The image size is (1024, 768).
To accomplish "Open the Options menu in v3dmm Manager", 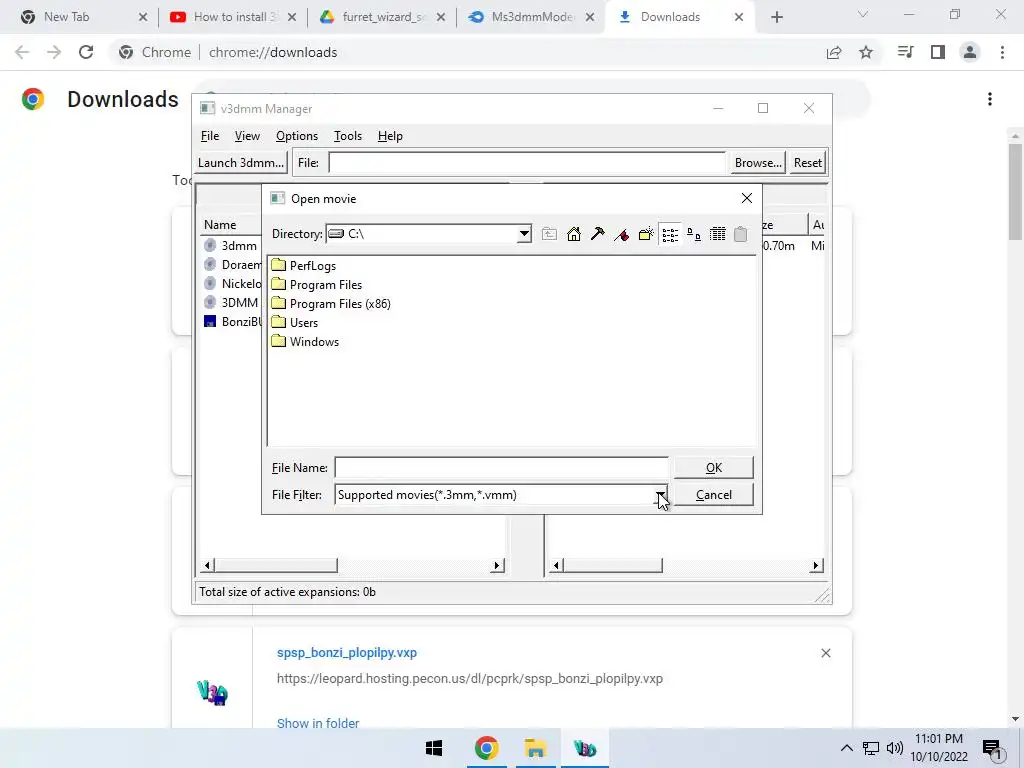I will pyautogui.click(x=296, y=136).
